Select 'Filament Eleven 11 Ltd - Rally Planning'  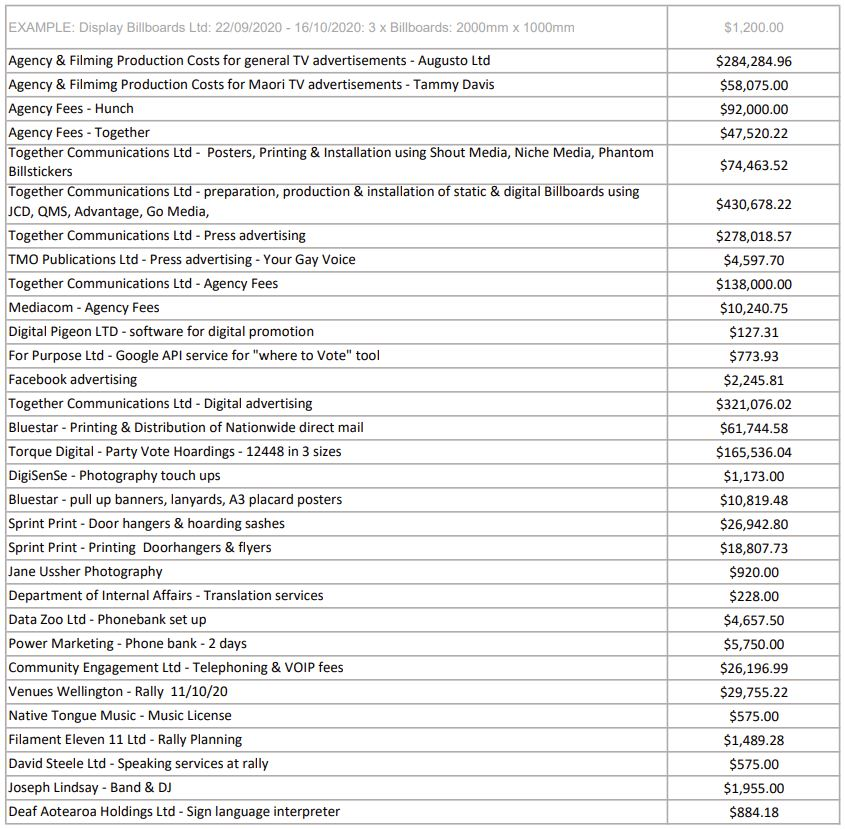[125, 739]
